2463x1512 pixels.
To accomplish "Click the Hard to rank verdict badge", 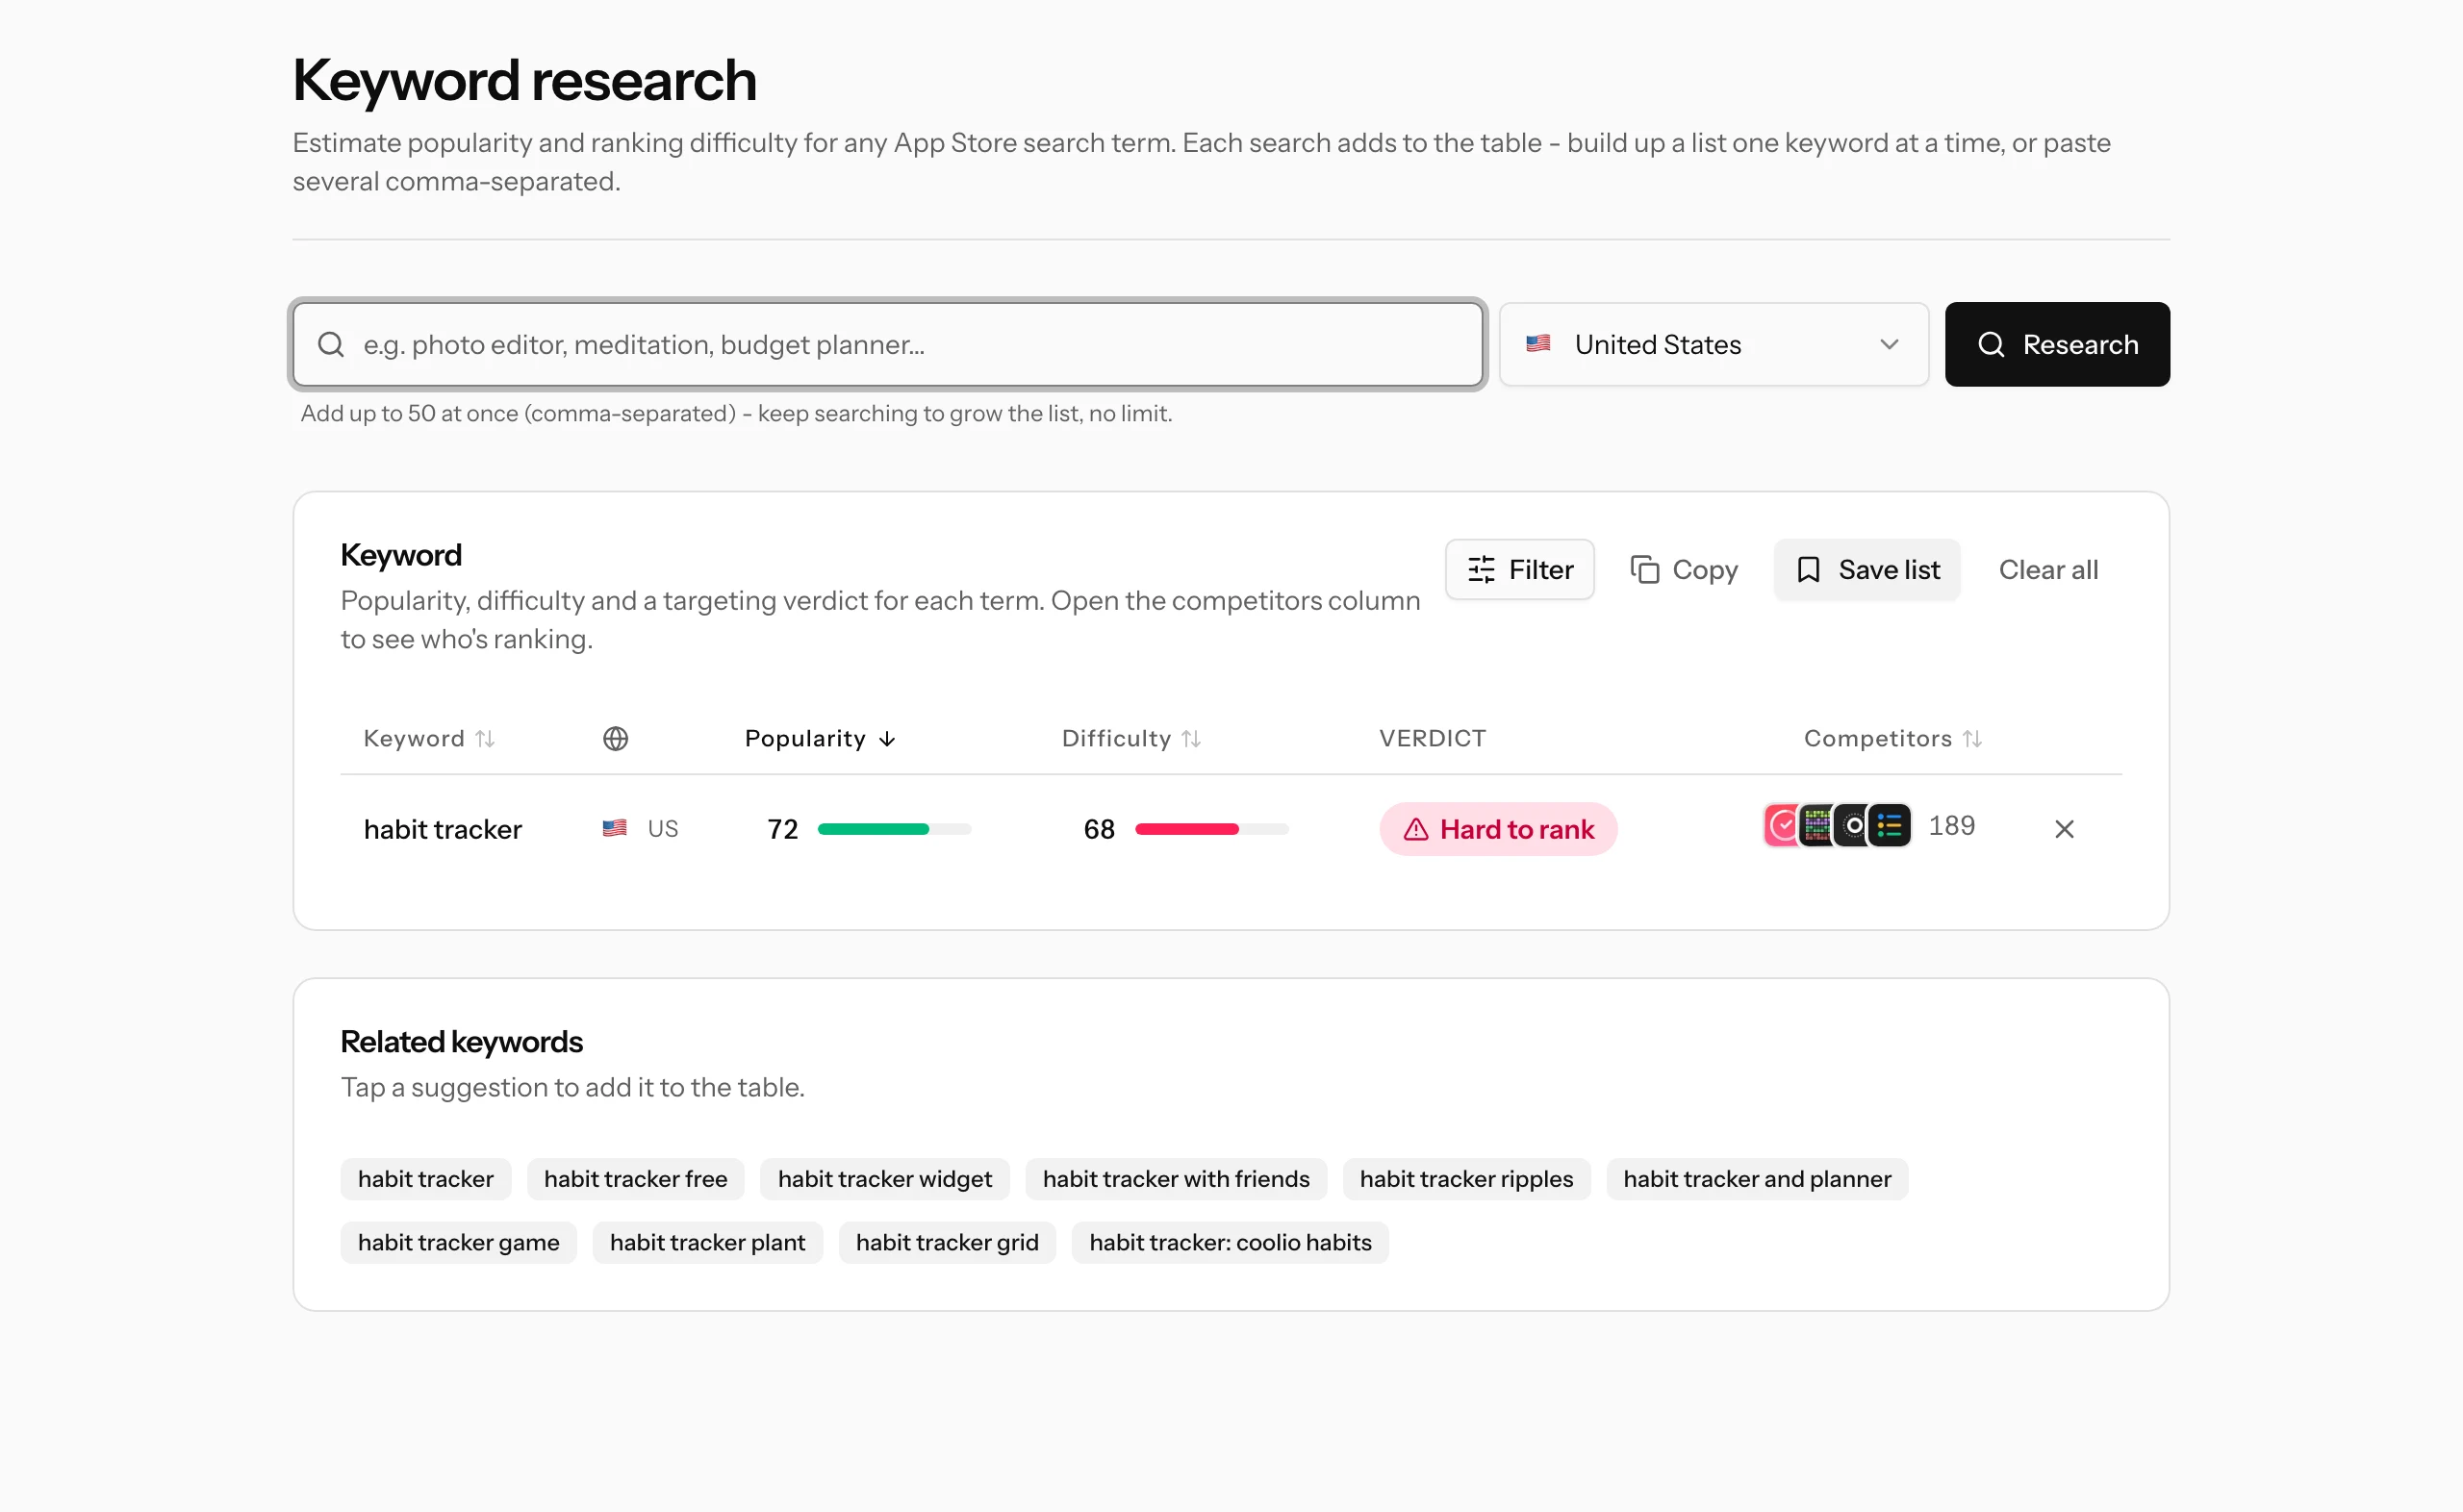I will click(1497, 829).
